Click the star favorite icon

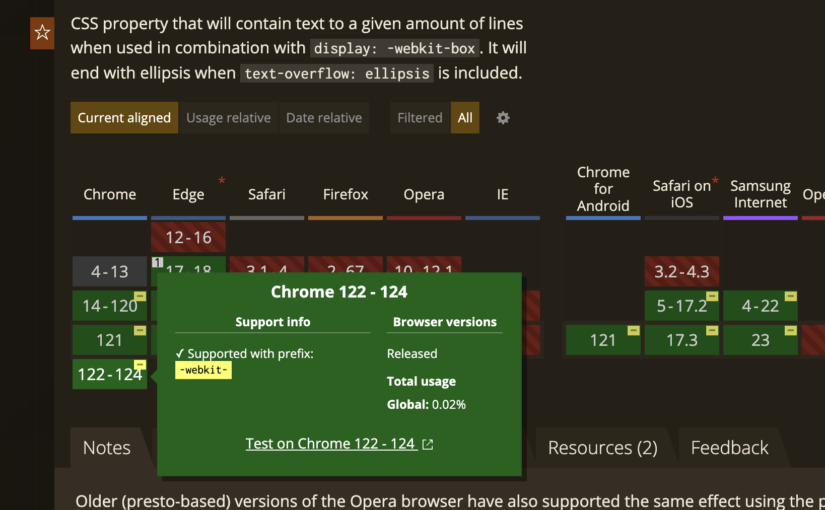tap(42, 33)
